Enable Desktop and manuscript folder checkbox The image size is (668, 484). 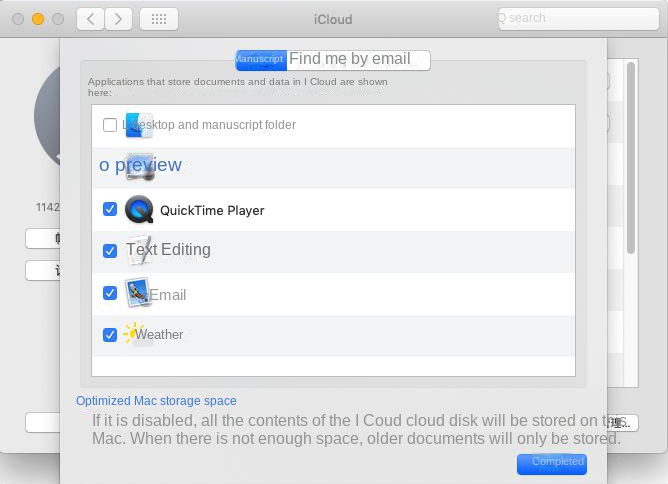point(110,125)
